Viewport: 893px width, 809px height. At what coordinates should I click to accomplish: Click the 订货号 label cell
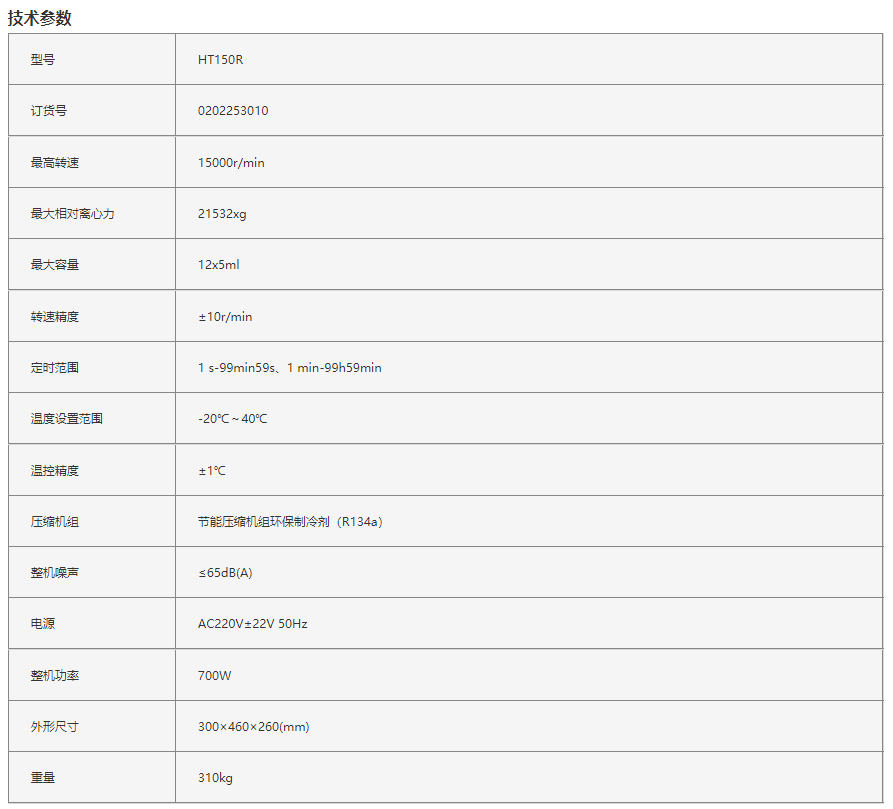click(x=49, y=111)
